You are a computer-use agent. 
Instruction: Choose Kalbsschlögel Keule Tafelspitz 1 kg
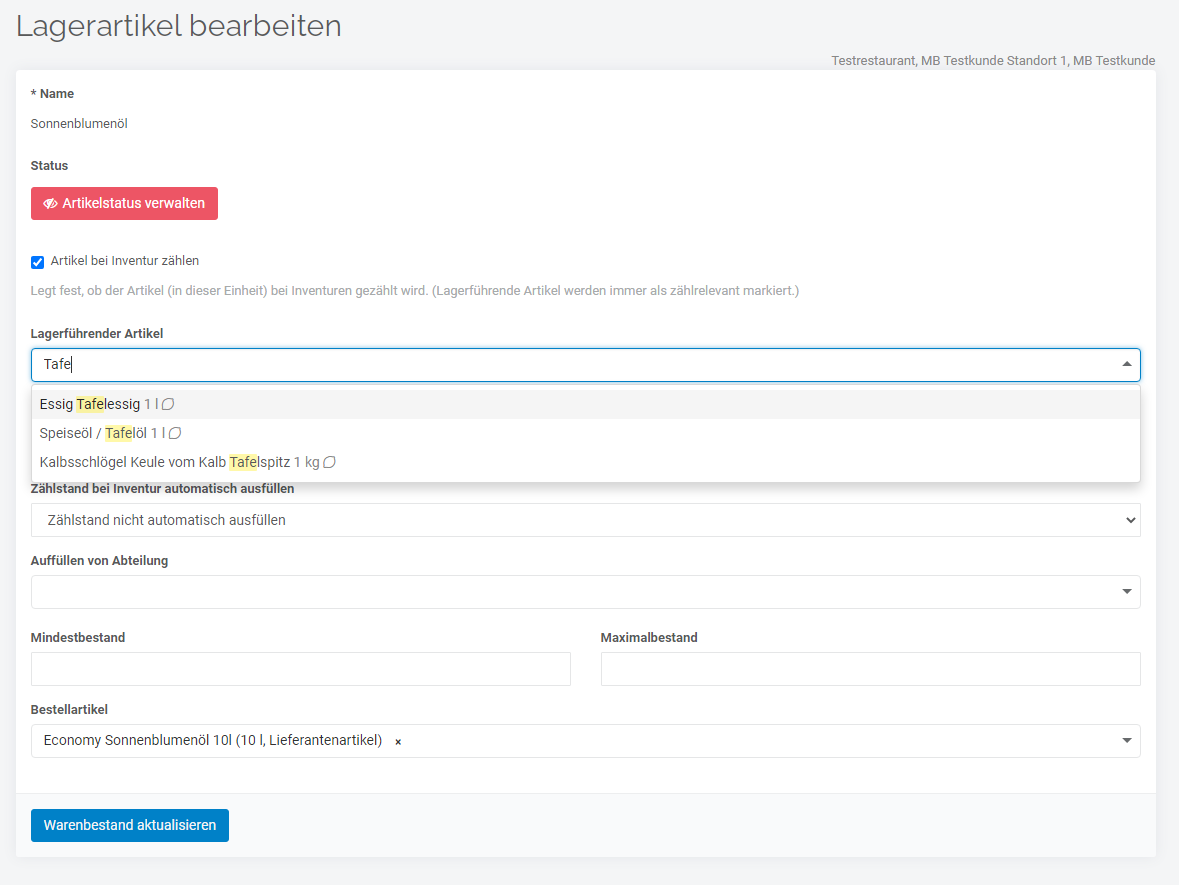point(586,462)
